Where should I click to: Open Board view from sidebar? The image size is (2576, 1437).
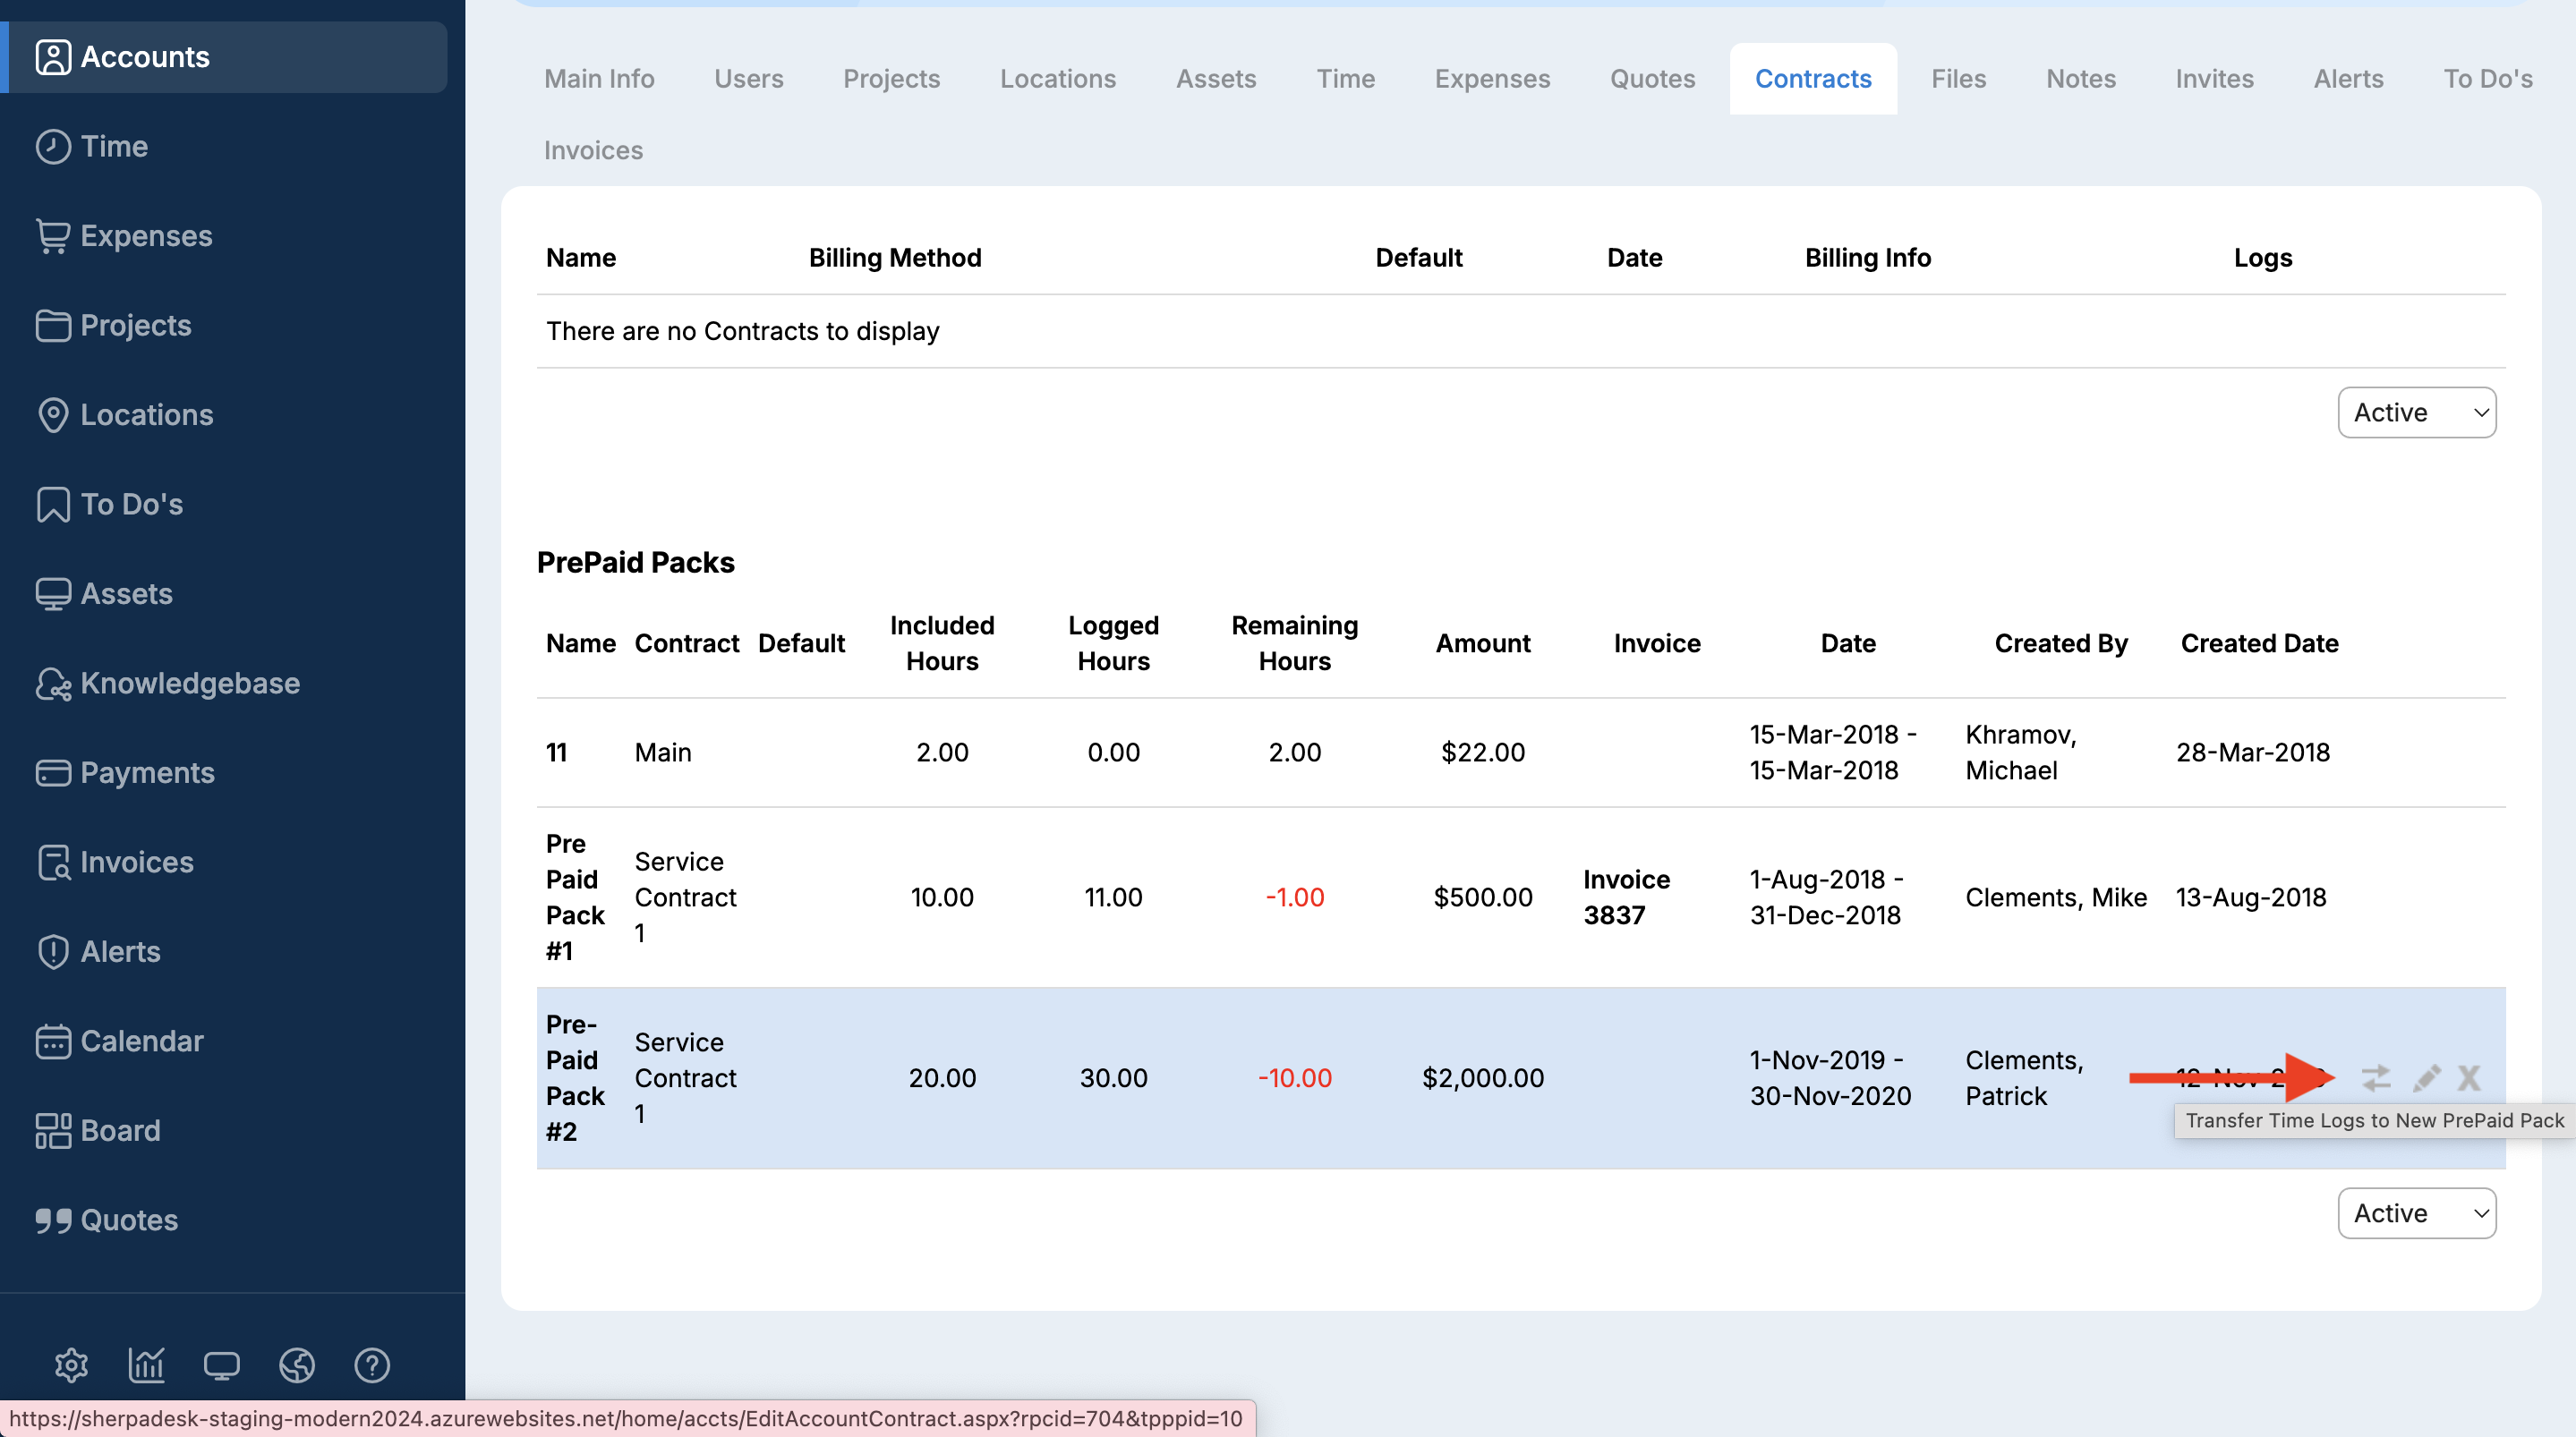point(120,1130)
